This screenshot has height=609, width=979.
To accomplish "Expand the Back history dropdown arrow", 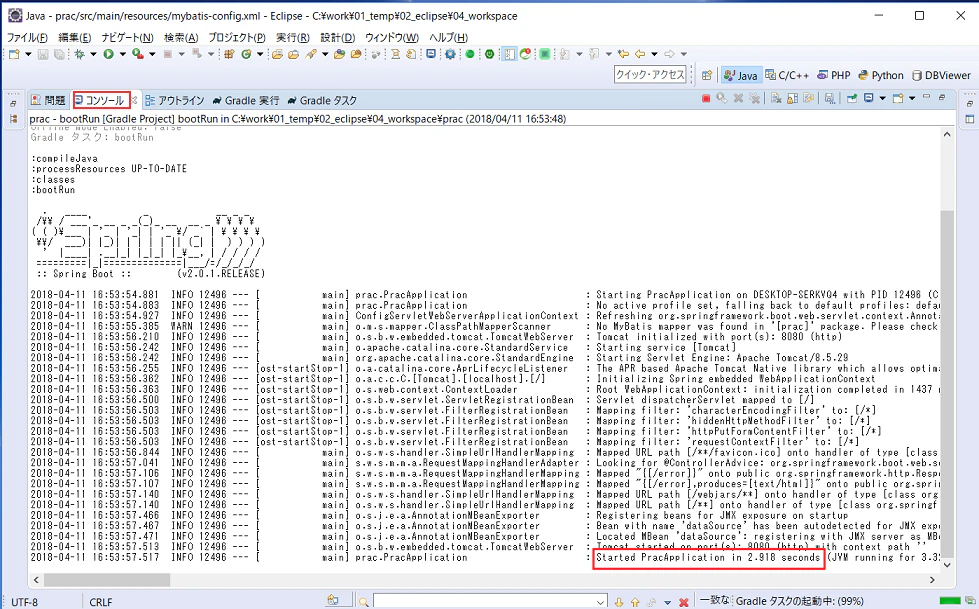I will click(x=654, y=54).
